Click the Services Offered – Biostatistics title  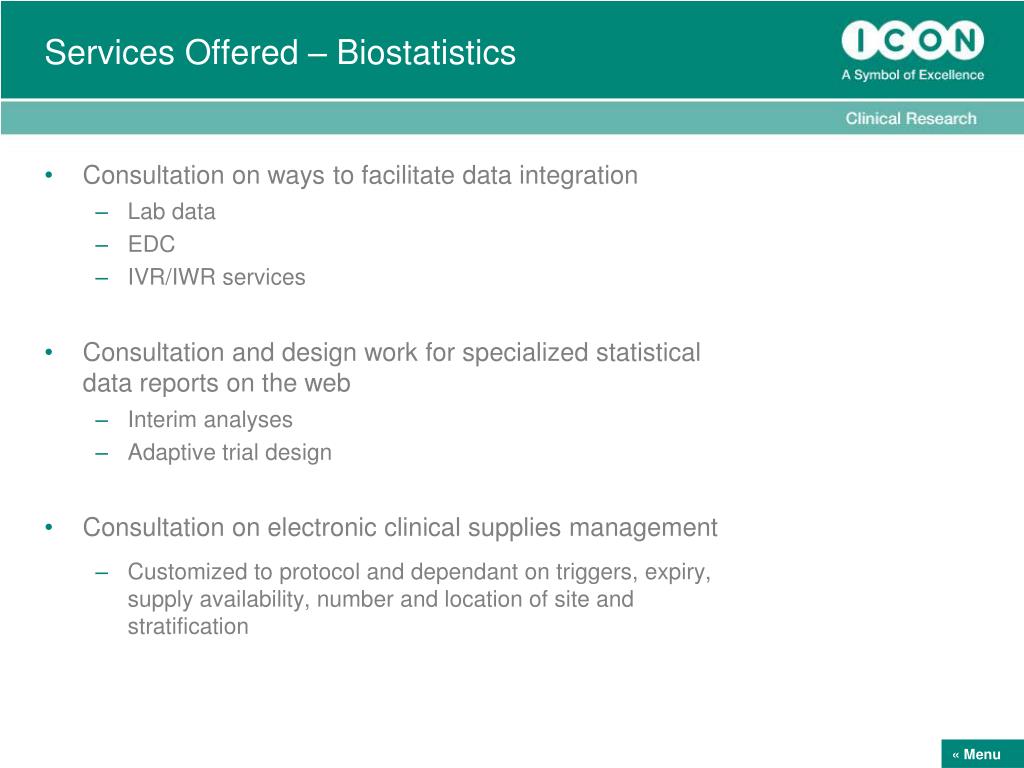pyautogui.click(x=280, y=52)
